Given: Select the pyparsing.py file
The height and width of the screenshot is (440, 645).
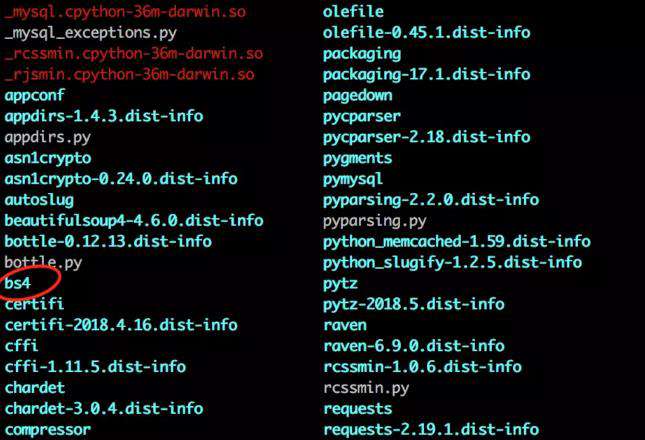Looking at the screenshot, I should pyautogui.click(x=375, y=221).
